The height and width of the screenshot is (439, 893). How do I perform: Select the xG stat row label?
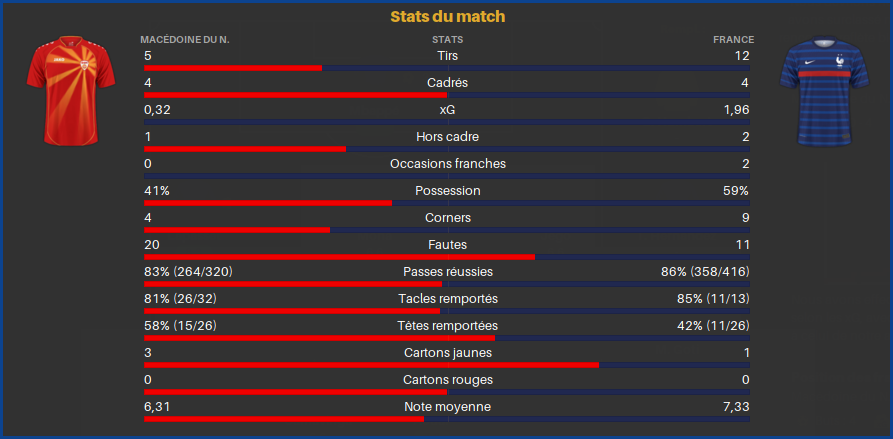coord(448,110)
